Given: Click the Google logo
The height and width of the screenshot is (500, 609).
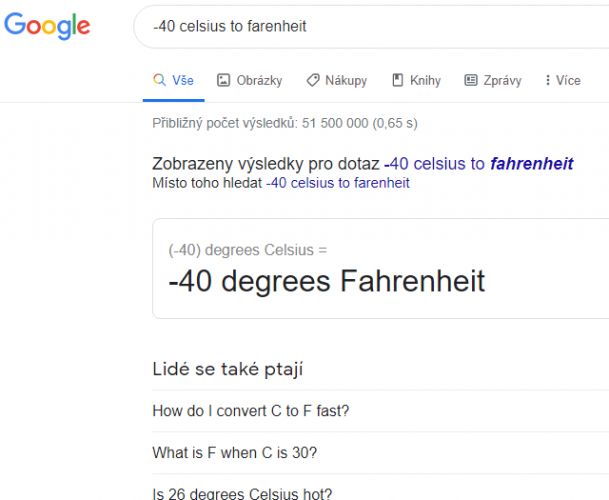Looking at the screenshot, I should [47, 26].
